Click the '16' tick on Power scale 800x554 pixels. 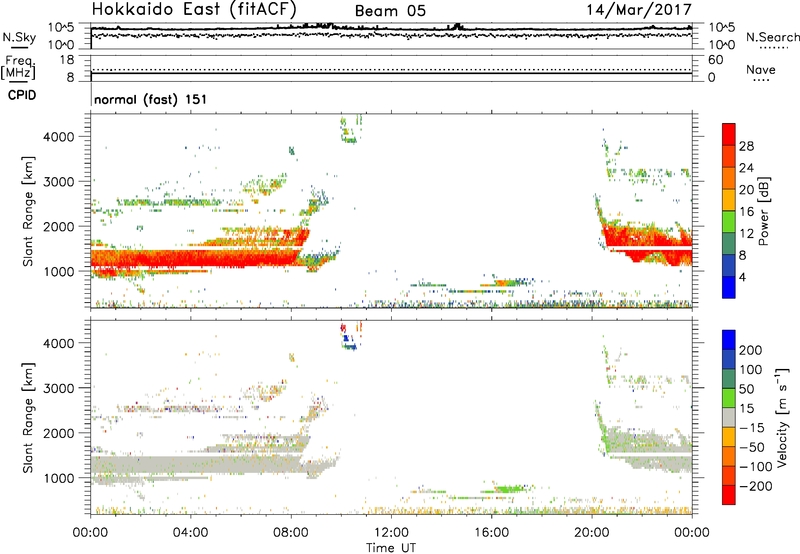746,212
